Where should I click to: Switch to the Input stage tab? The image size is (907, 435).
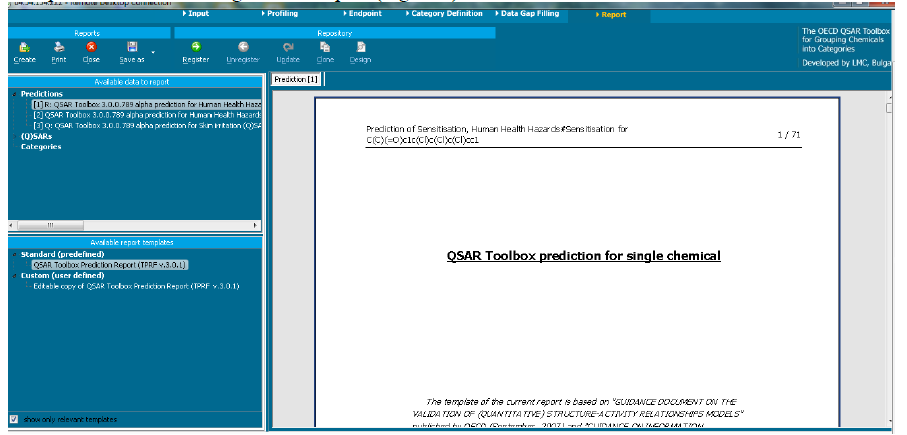[x=196, y=14]
